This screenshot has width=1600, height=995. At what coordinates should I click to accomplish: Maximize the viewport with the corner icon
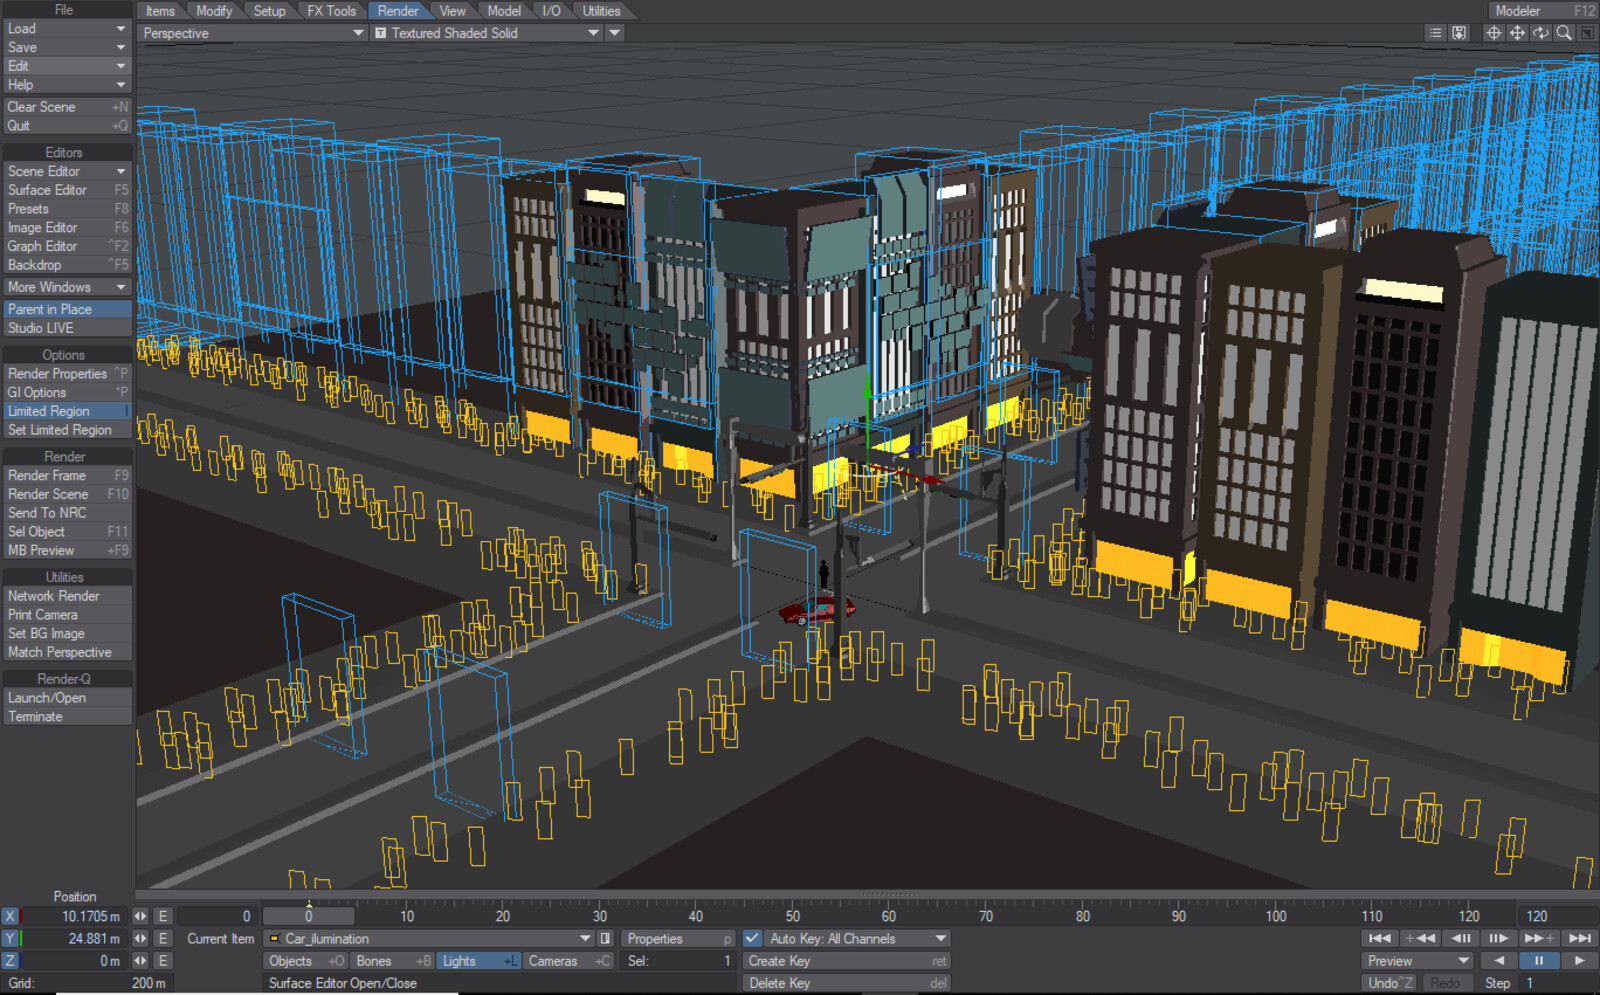click(1587, 33)
